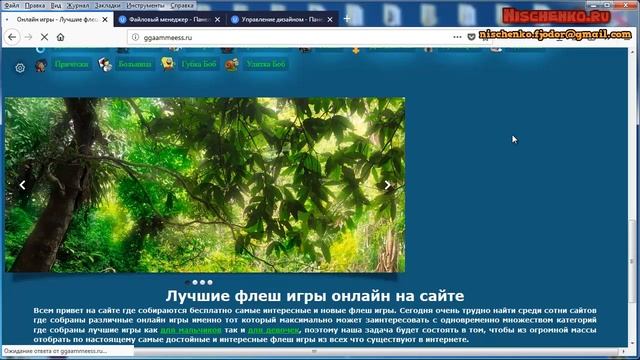The image size is (640, 360).
Task: Click the Pocket save icon in address bar
Action: 471,37
